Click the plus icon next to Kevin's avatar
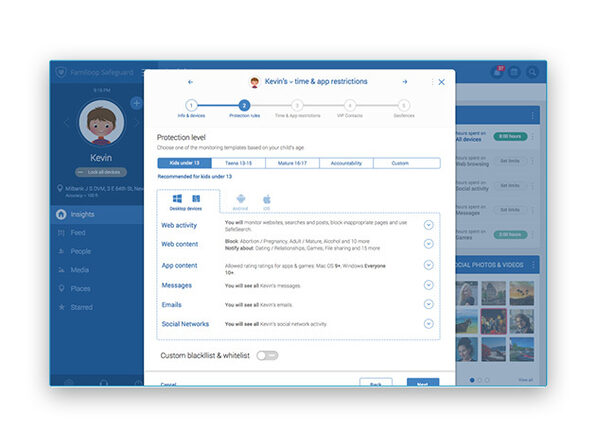Viewport: 596px width, 447px height. coord(136,103)
